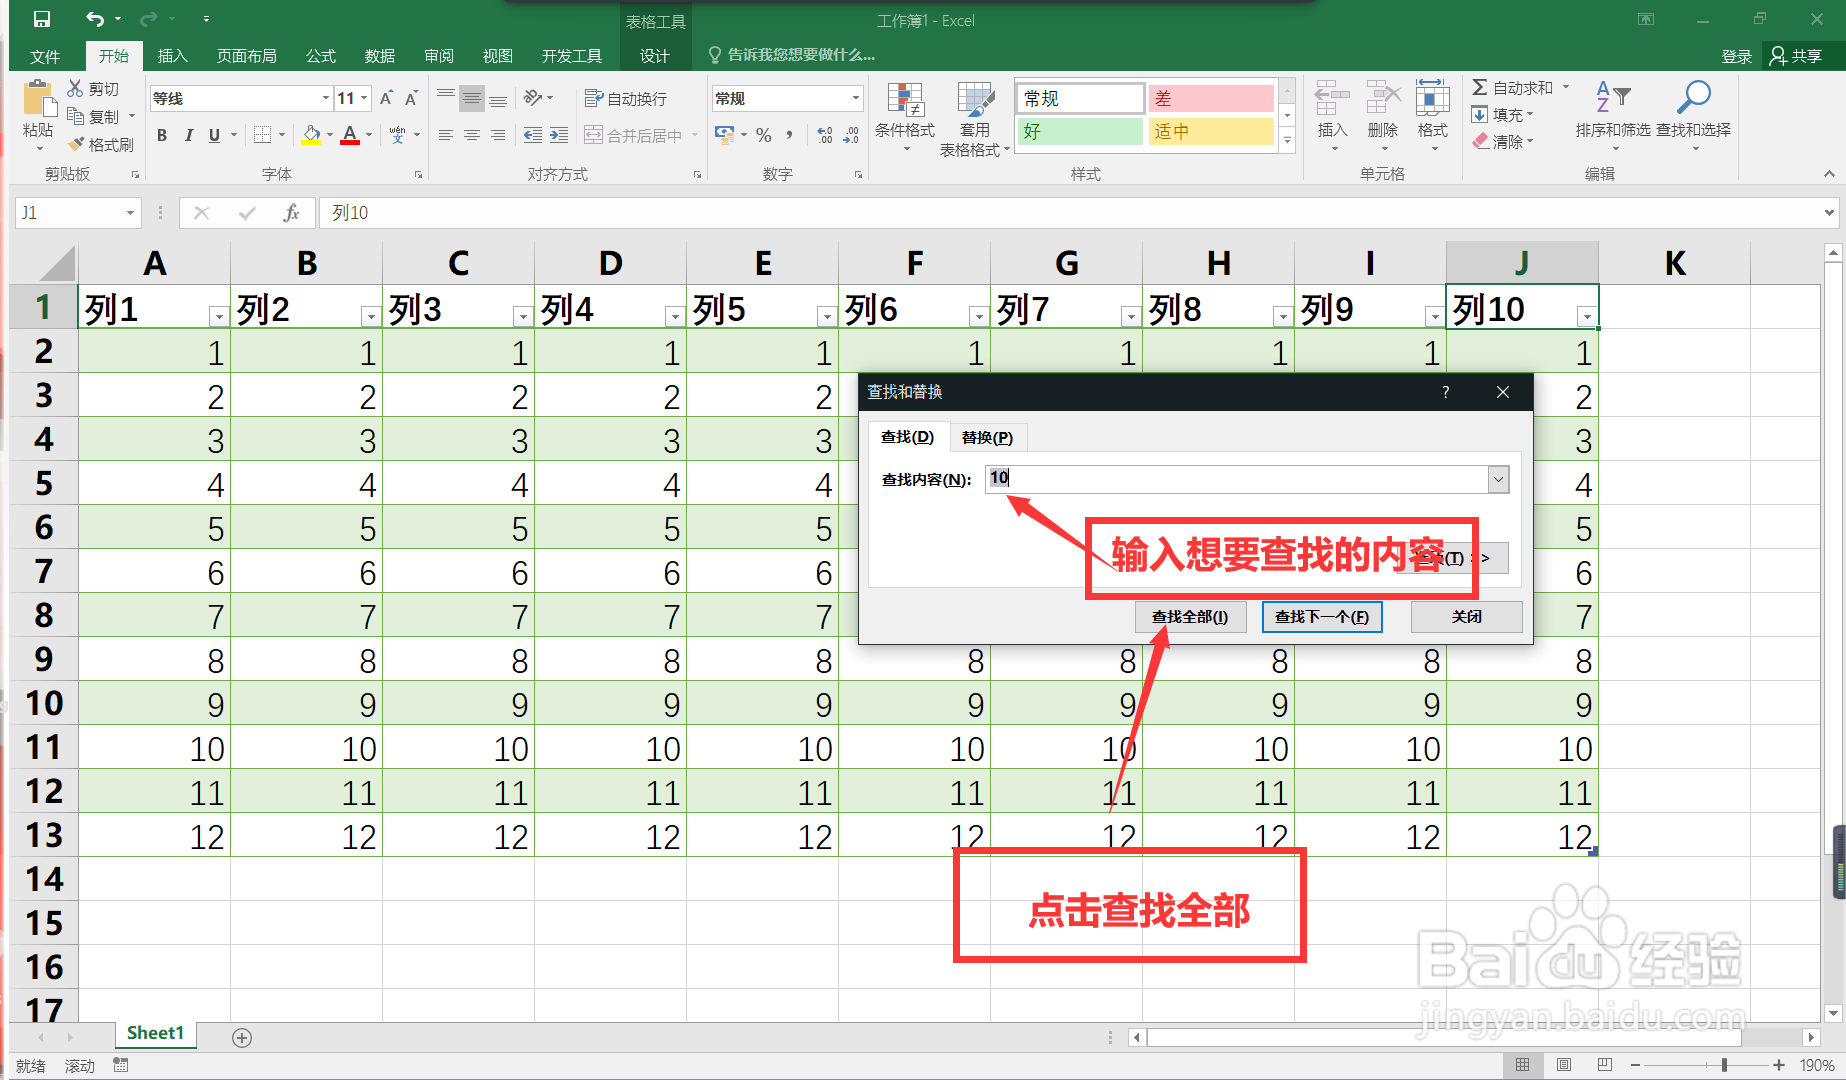The image size is (1846, 1080).
Task: Toggle italic formatting
Action: pos(188,134)
